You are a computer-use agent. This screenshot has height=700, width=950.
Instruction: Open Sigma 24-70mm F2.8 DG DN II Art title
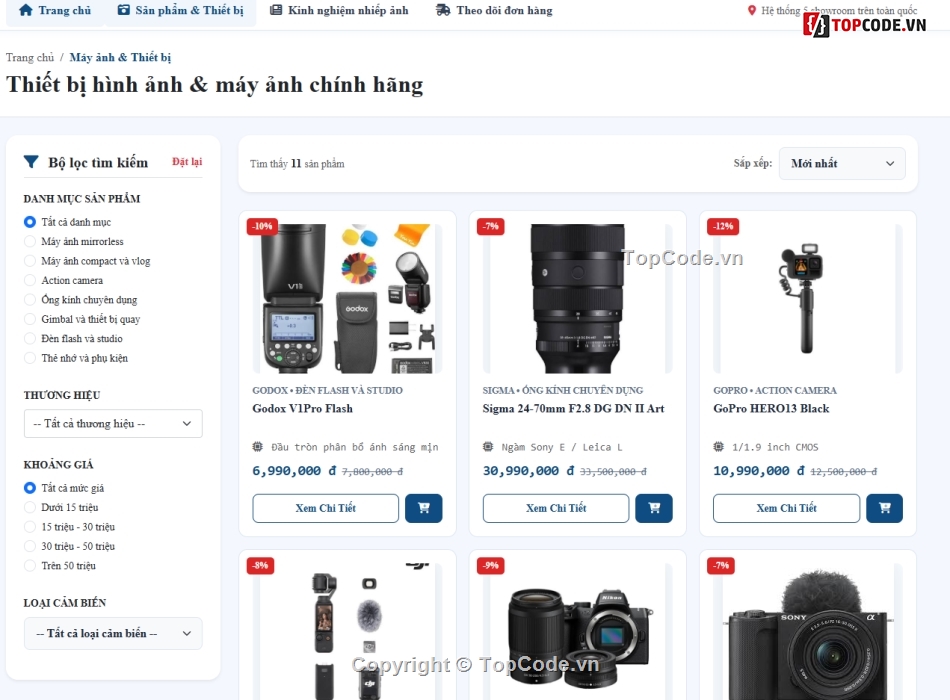coord(573,408)
